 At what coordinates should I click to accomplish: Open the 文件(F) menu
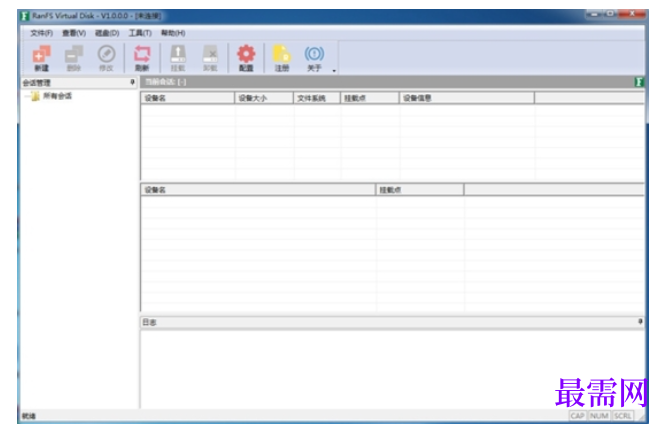pyautogui.click(x=41, y=33)
